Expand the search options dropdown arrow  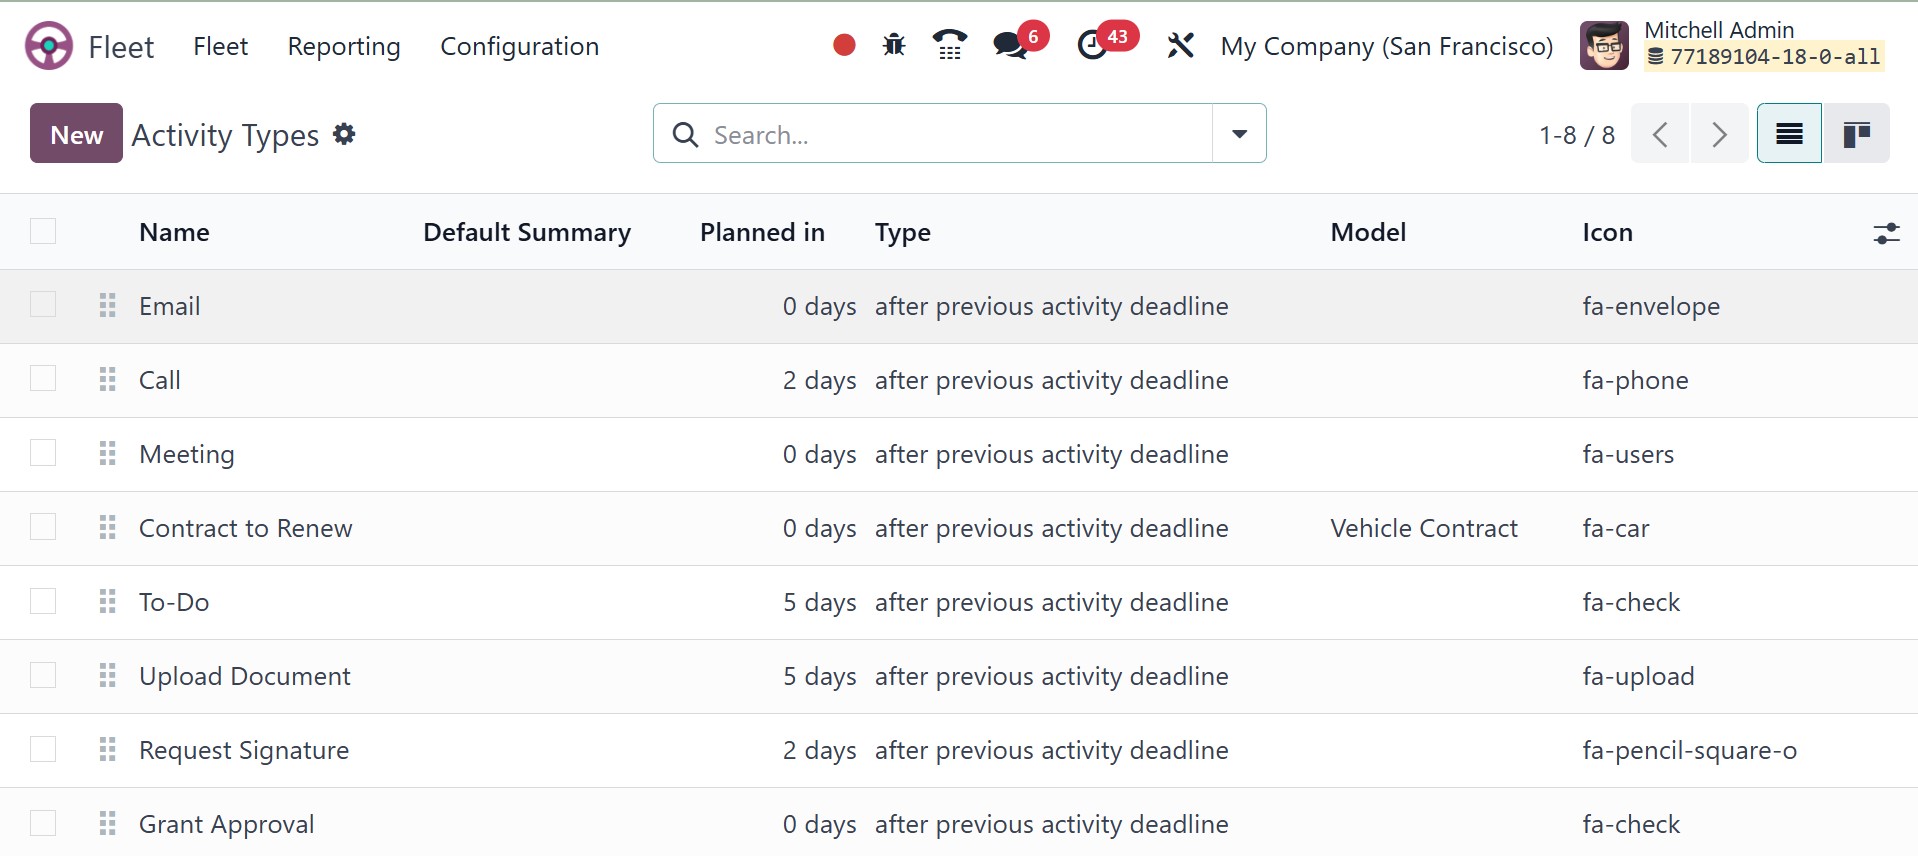pyautogui.click(x=1239, y=134)
